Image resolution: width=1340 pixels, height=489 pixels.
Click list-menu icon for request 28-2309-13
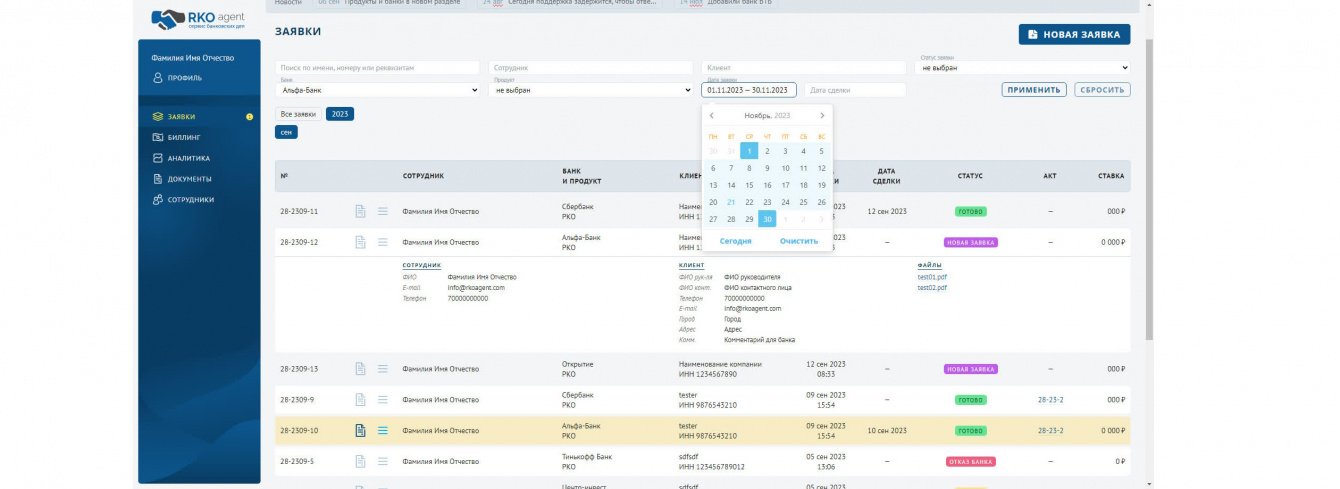click(382, 368)
